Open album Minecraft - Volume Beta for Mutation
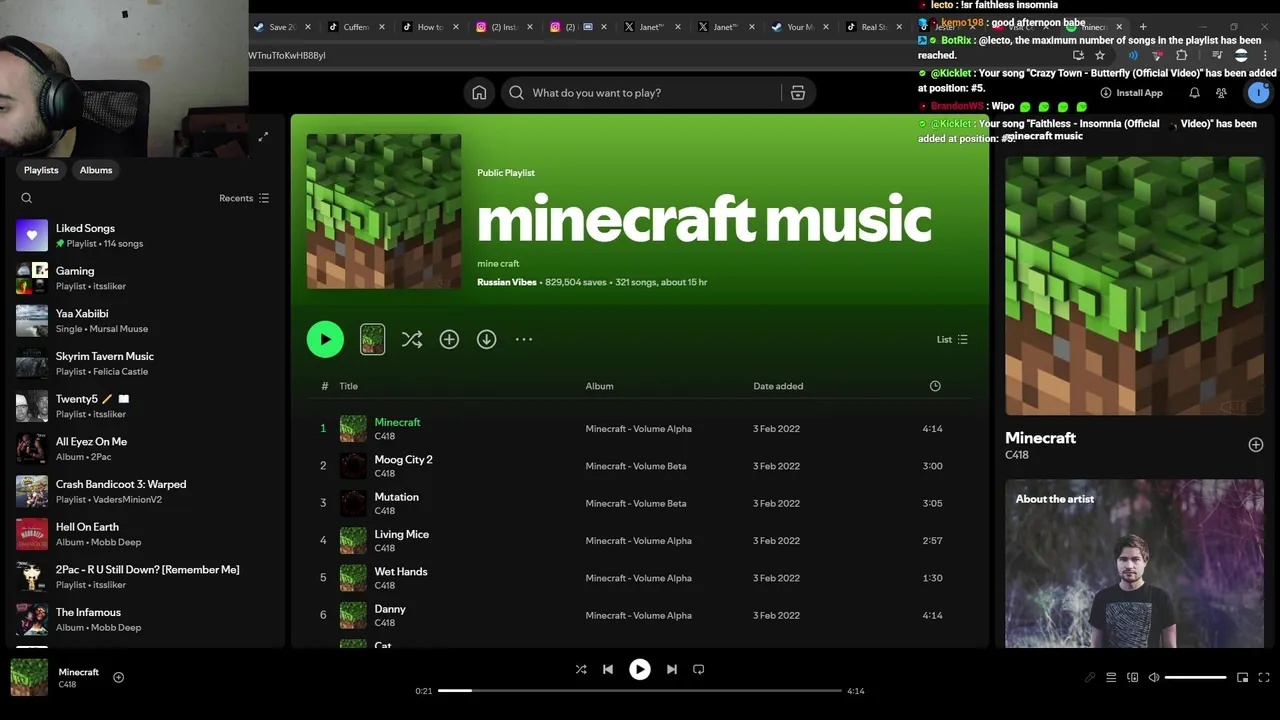 [x=636, y=503]
